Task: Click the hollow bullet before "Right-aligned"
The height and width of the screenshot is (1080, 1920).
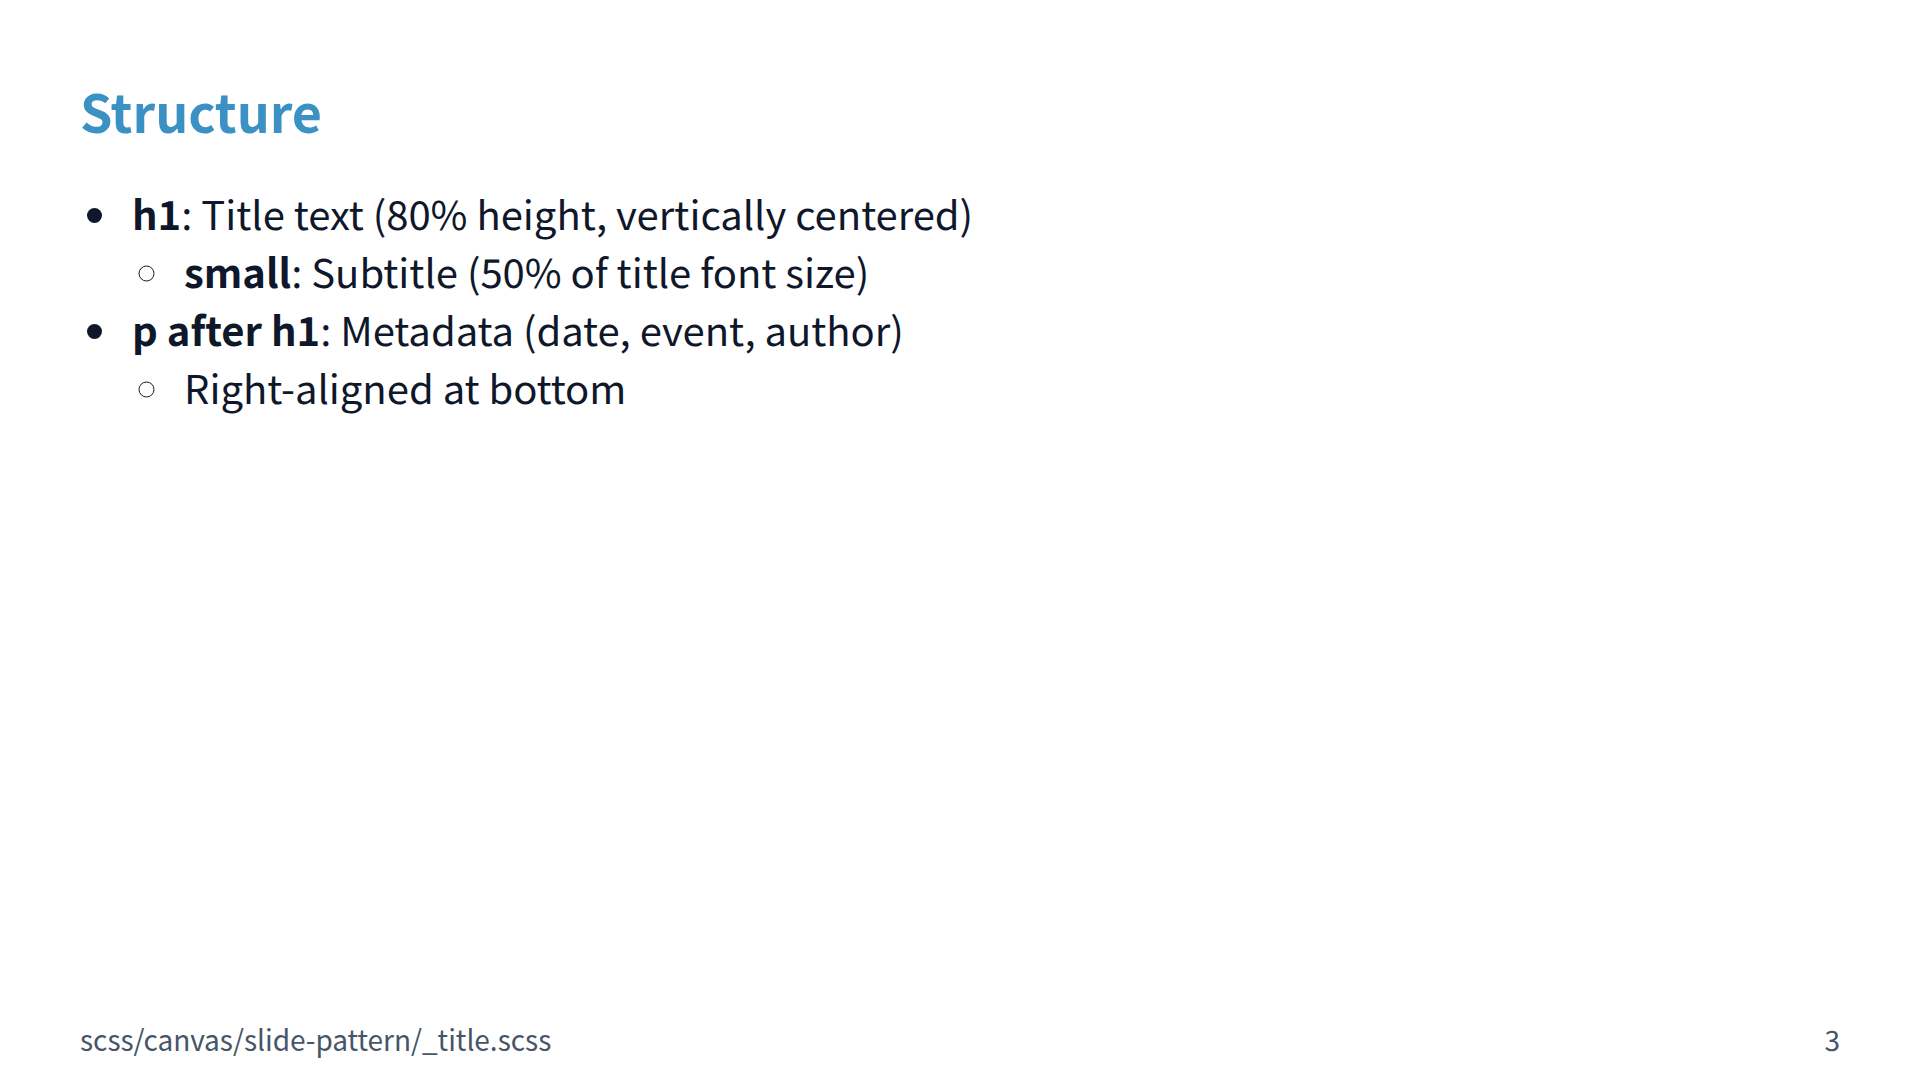Action: [147, 390]
